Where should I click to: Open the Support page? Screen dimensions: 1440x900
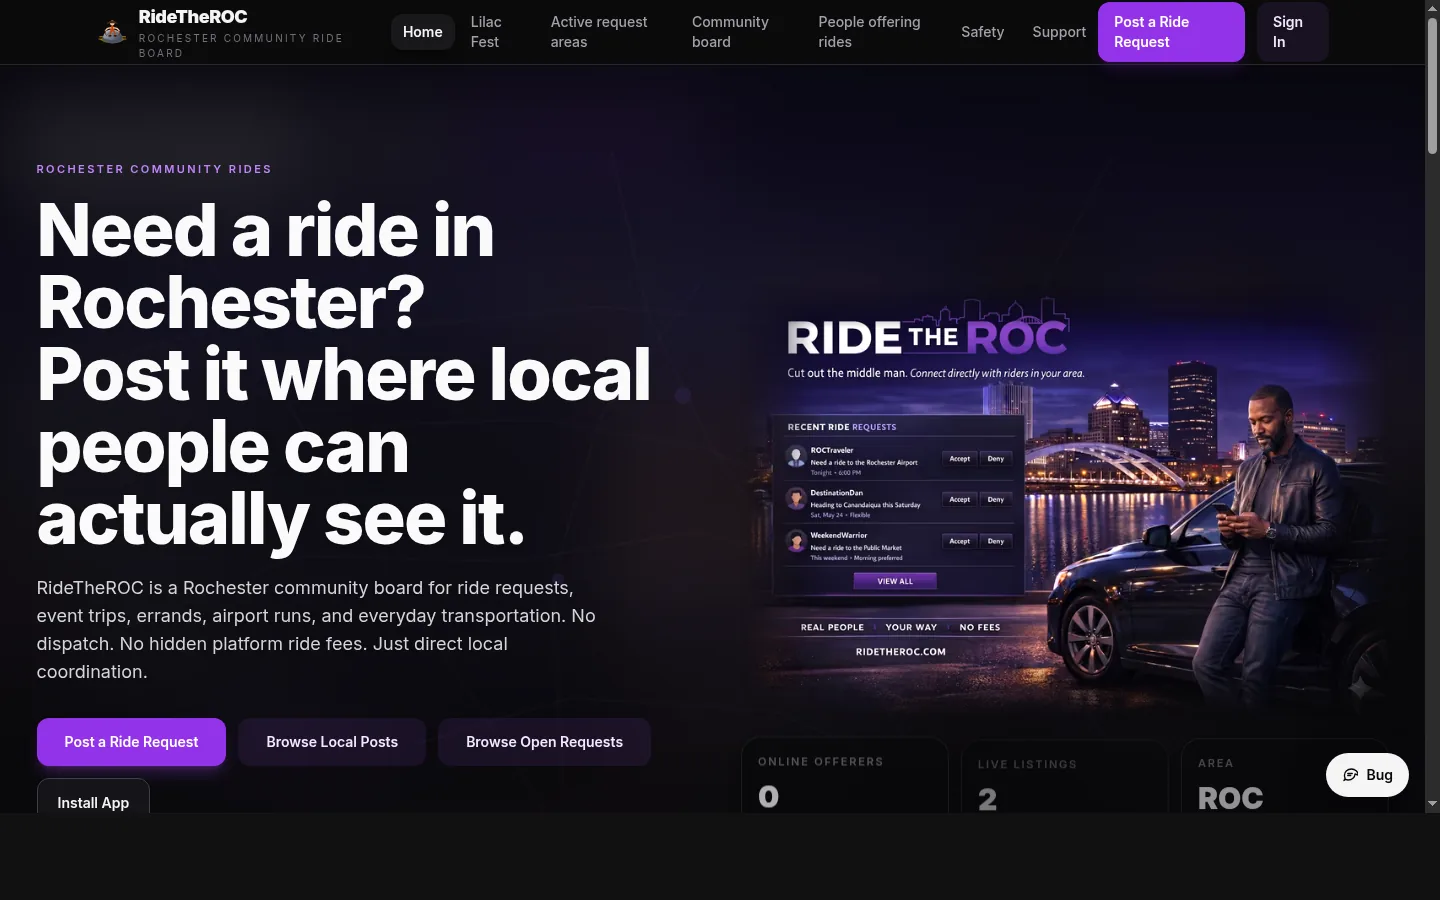point(1059,32)
